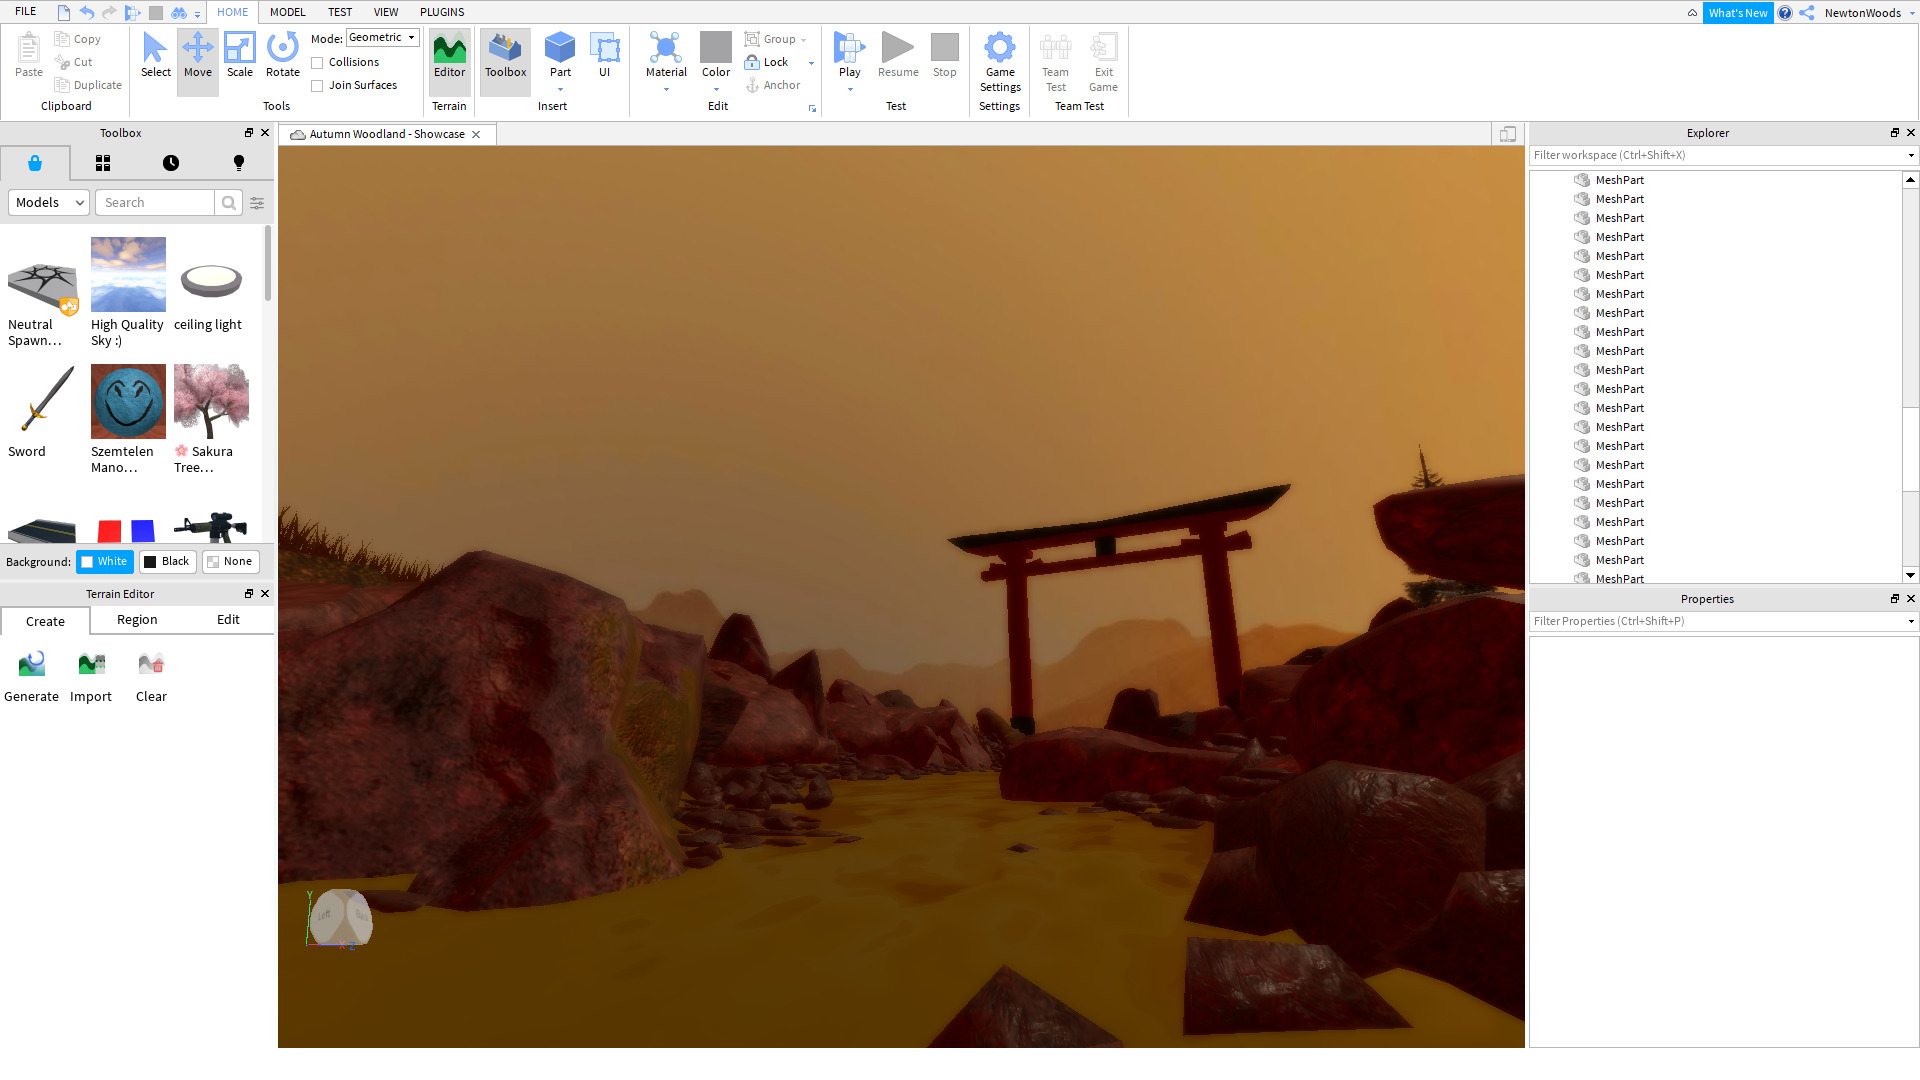Select the Rotate tool

click(283, 55)
